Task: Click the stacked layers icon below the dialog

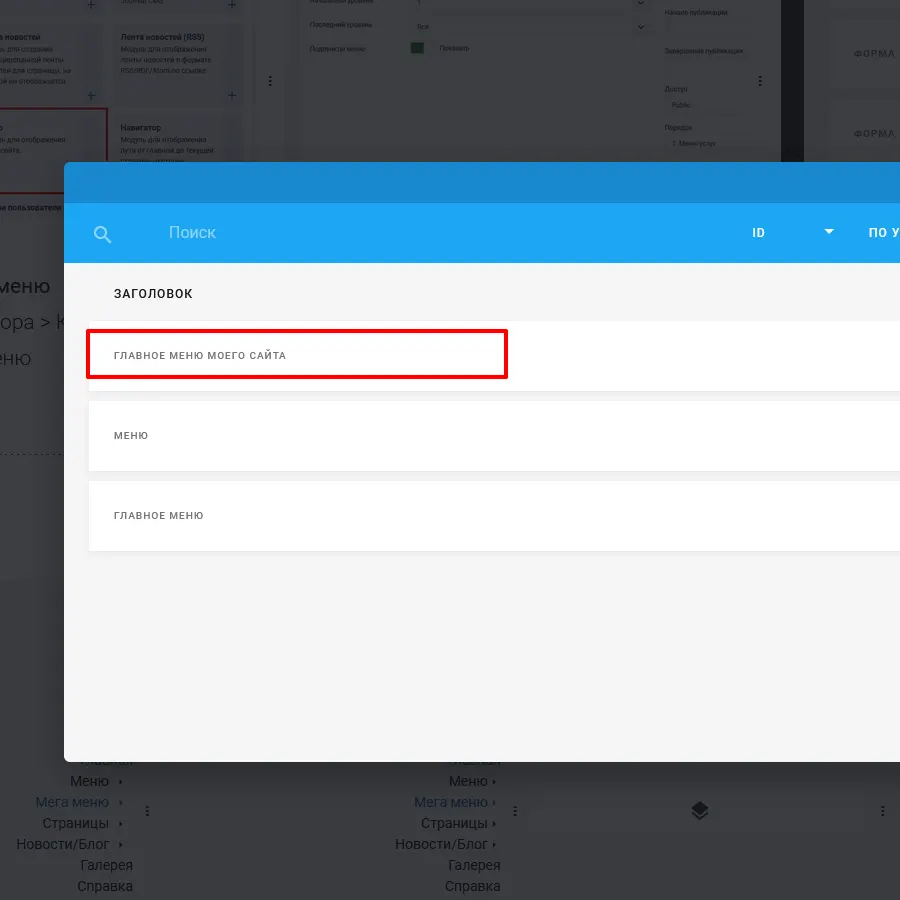Action: click(700, 811)
